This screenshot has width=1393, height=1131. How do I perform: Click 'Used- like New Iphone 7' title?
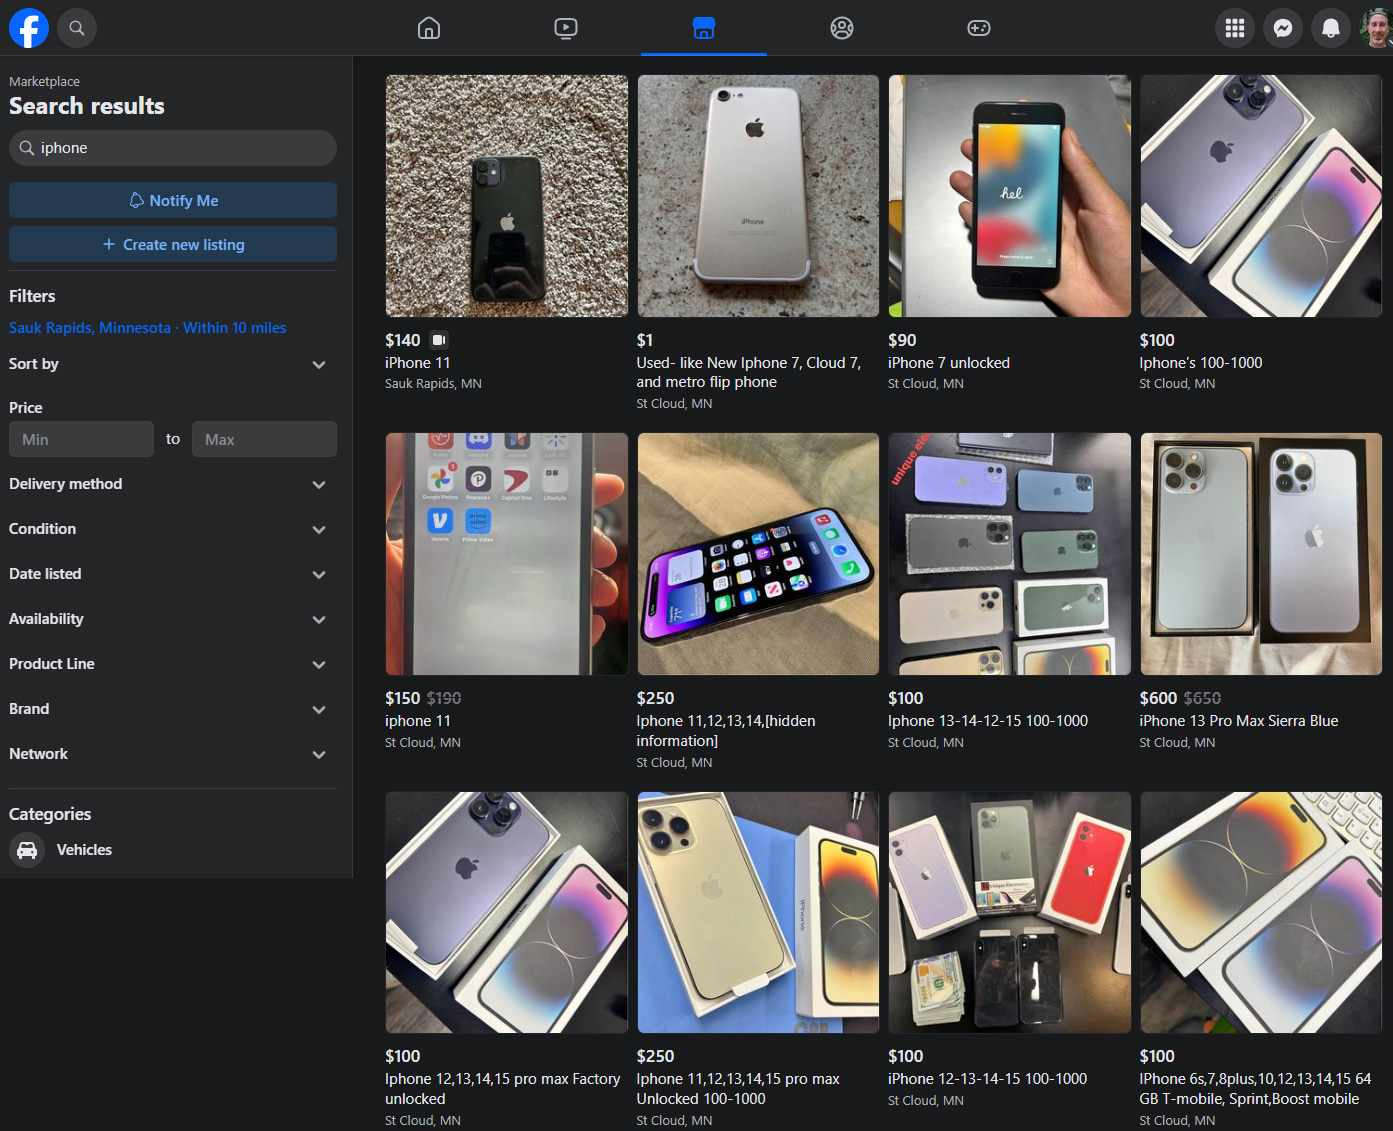click(x=749, y=372)
